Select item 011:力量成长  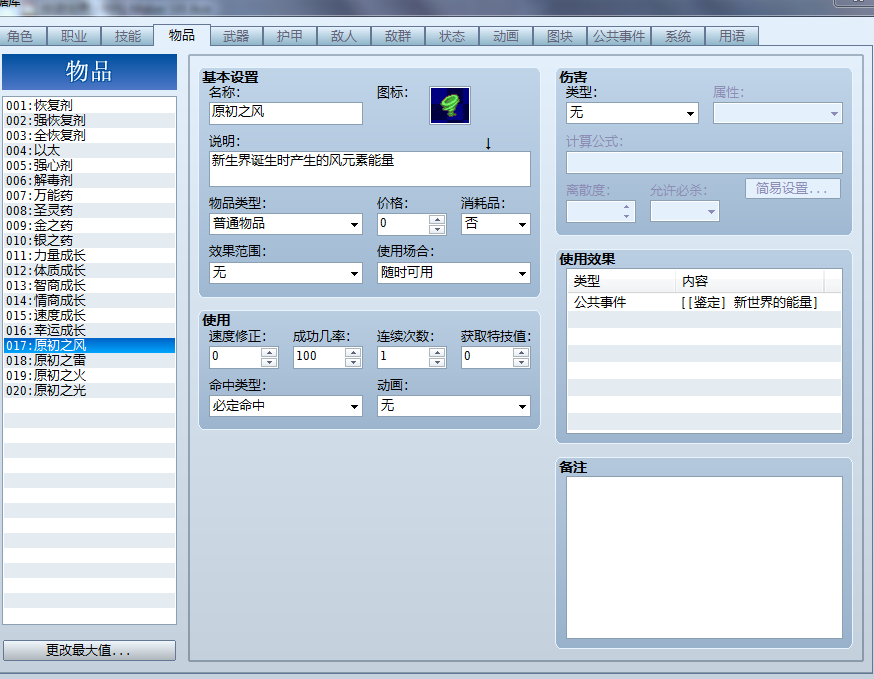click(89, 256)
